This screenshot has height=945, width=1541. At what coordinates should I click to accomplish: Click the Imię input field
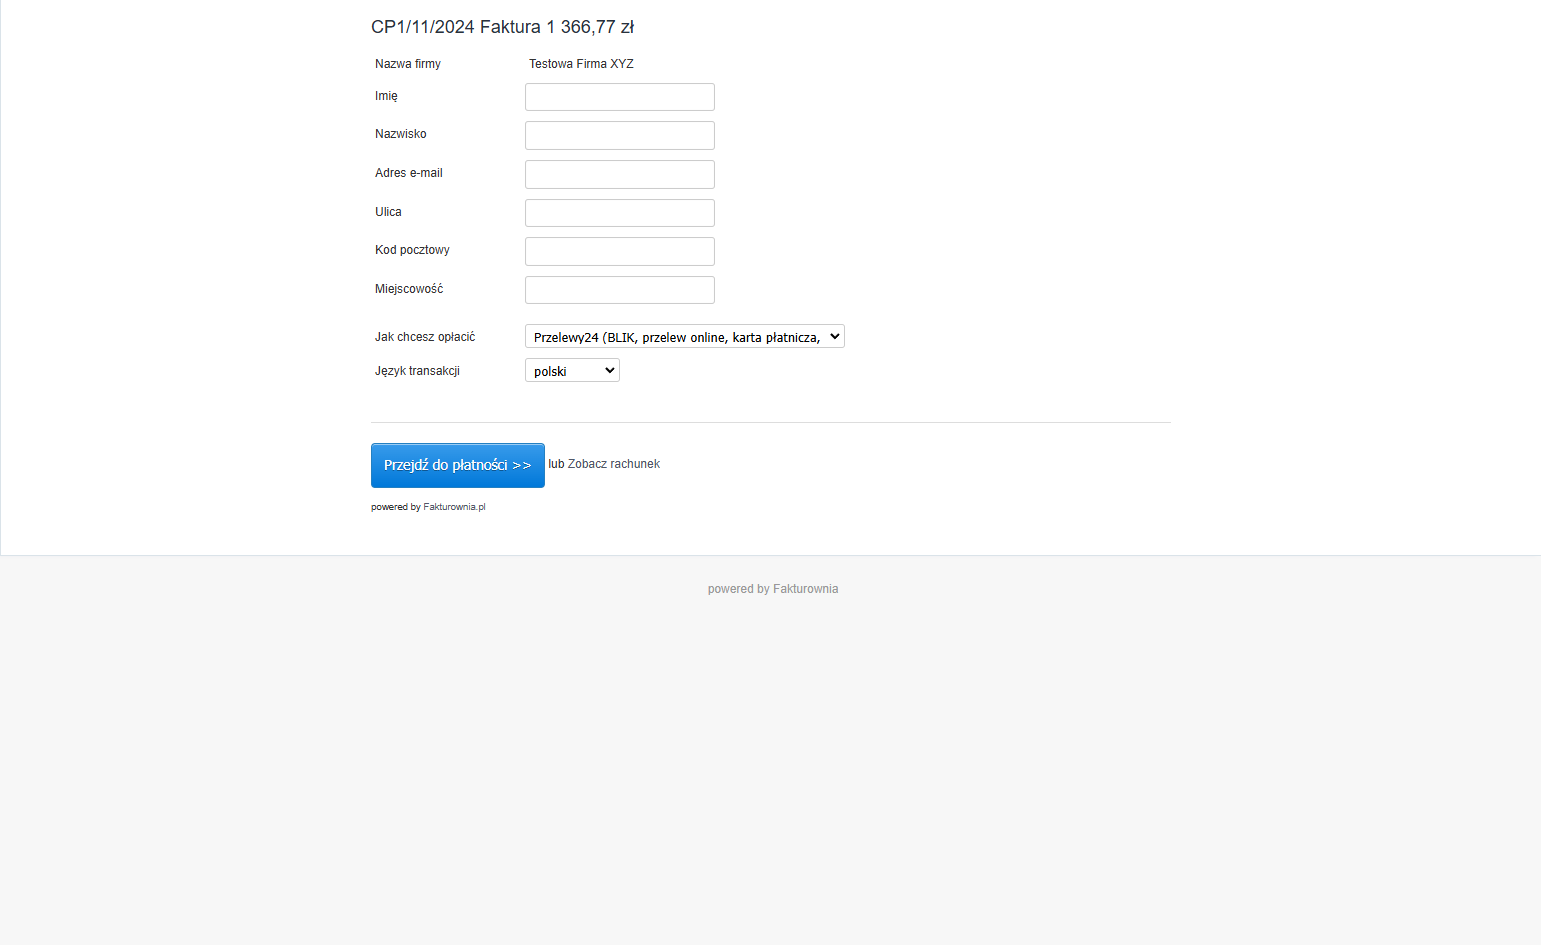(619, 97)
